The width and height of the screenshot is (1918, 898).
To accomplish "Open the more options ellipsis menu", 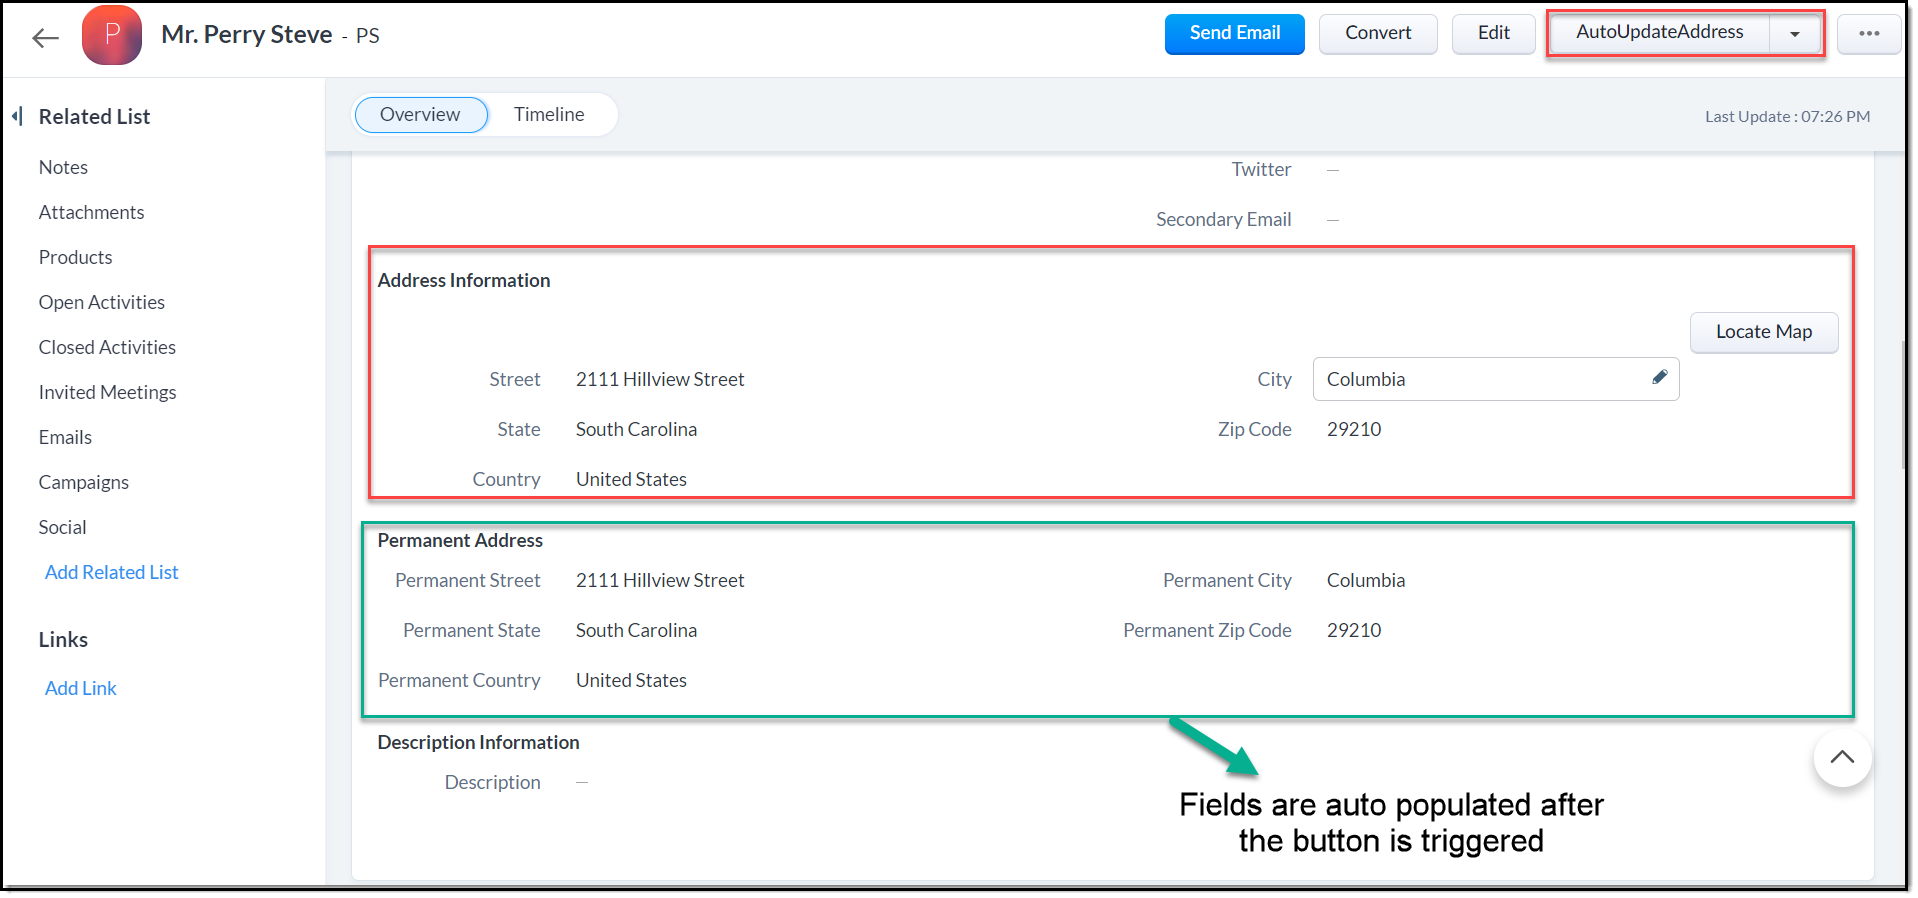I will coord(1868,34).
